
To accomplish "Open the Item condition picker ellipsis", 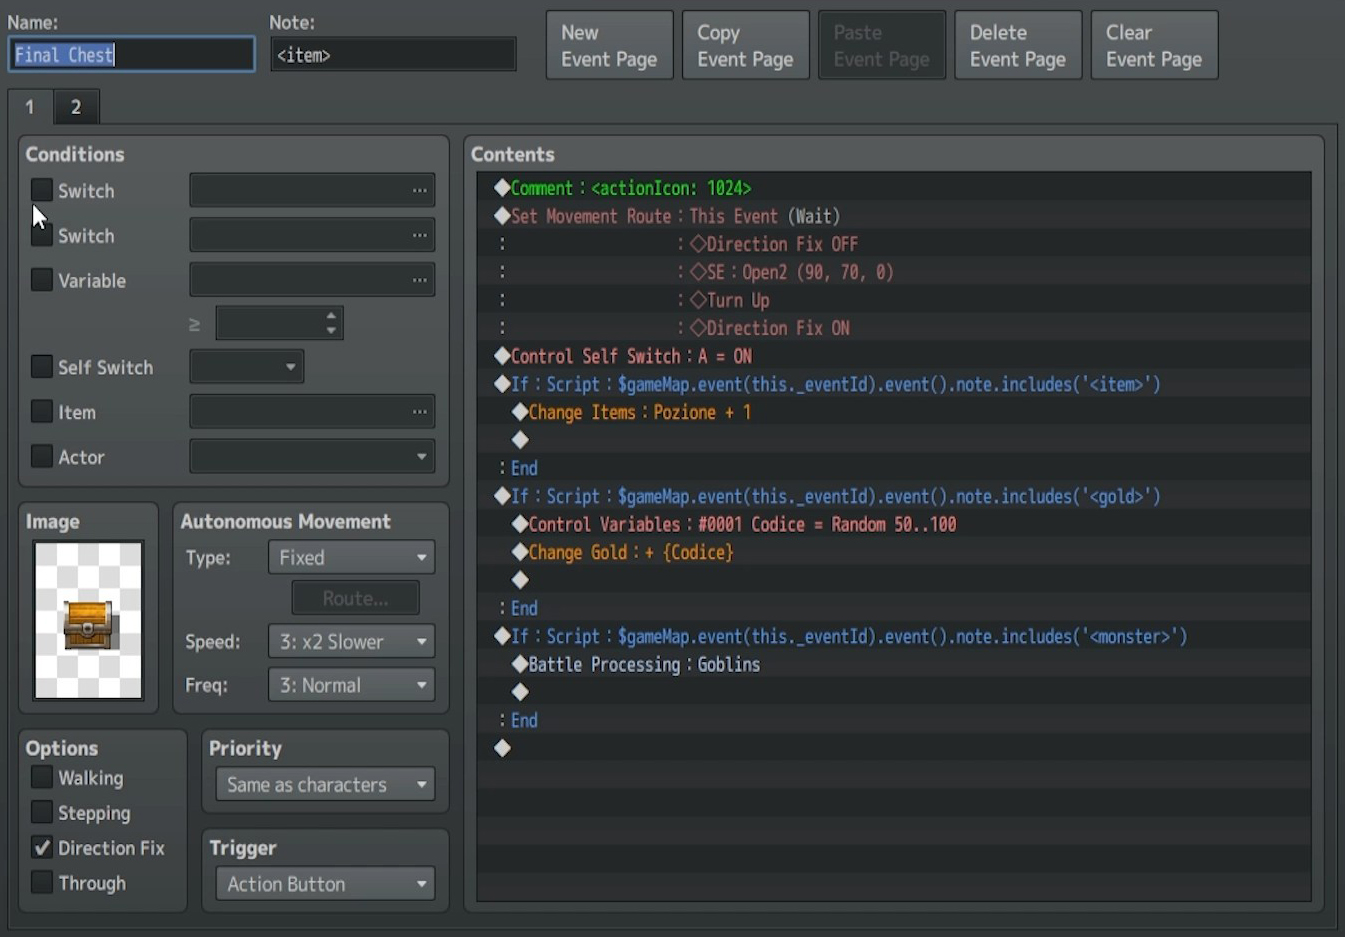I will coord(421,411).
